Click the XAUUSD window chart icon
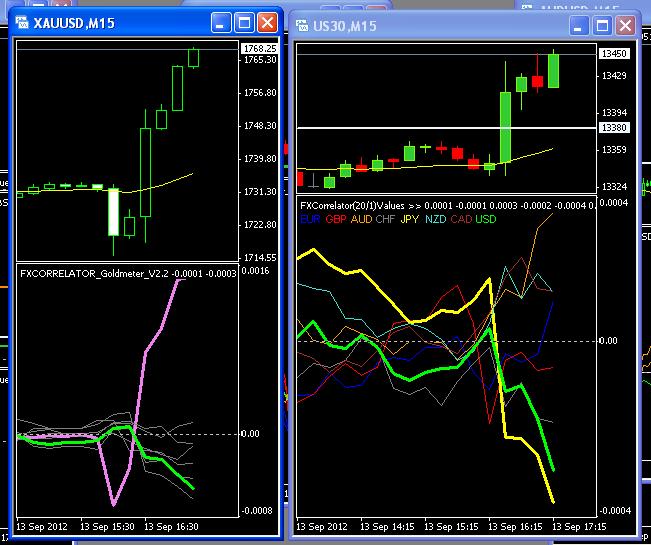651x545 pixels. (22, 22)
